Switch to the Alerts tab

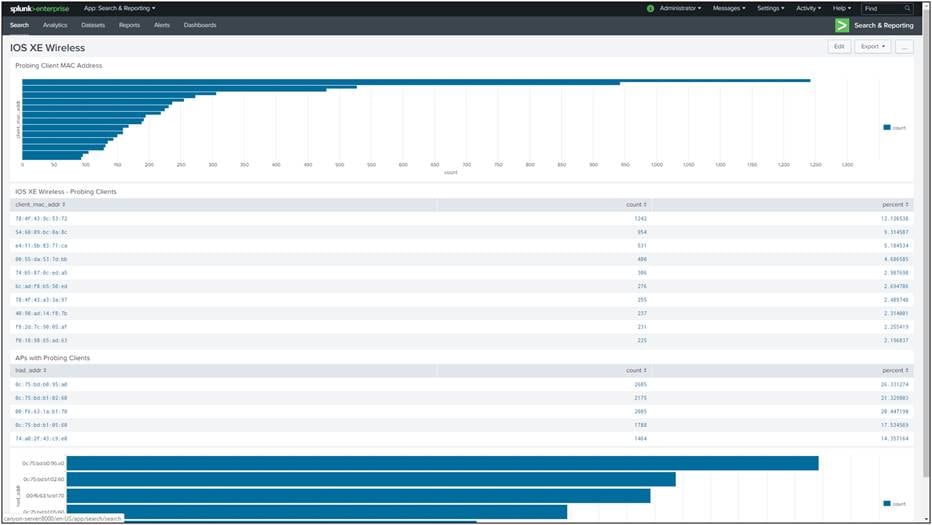pyautogui.click(x=162, y=25)
